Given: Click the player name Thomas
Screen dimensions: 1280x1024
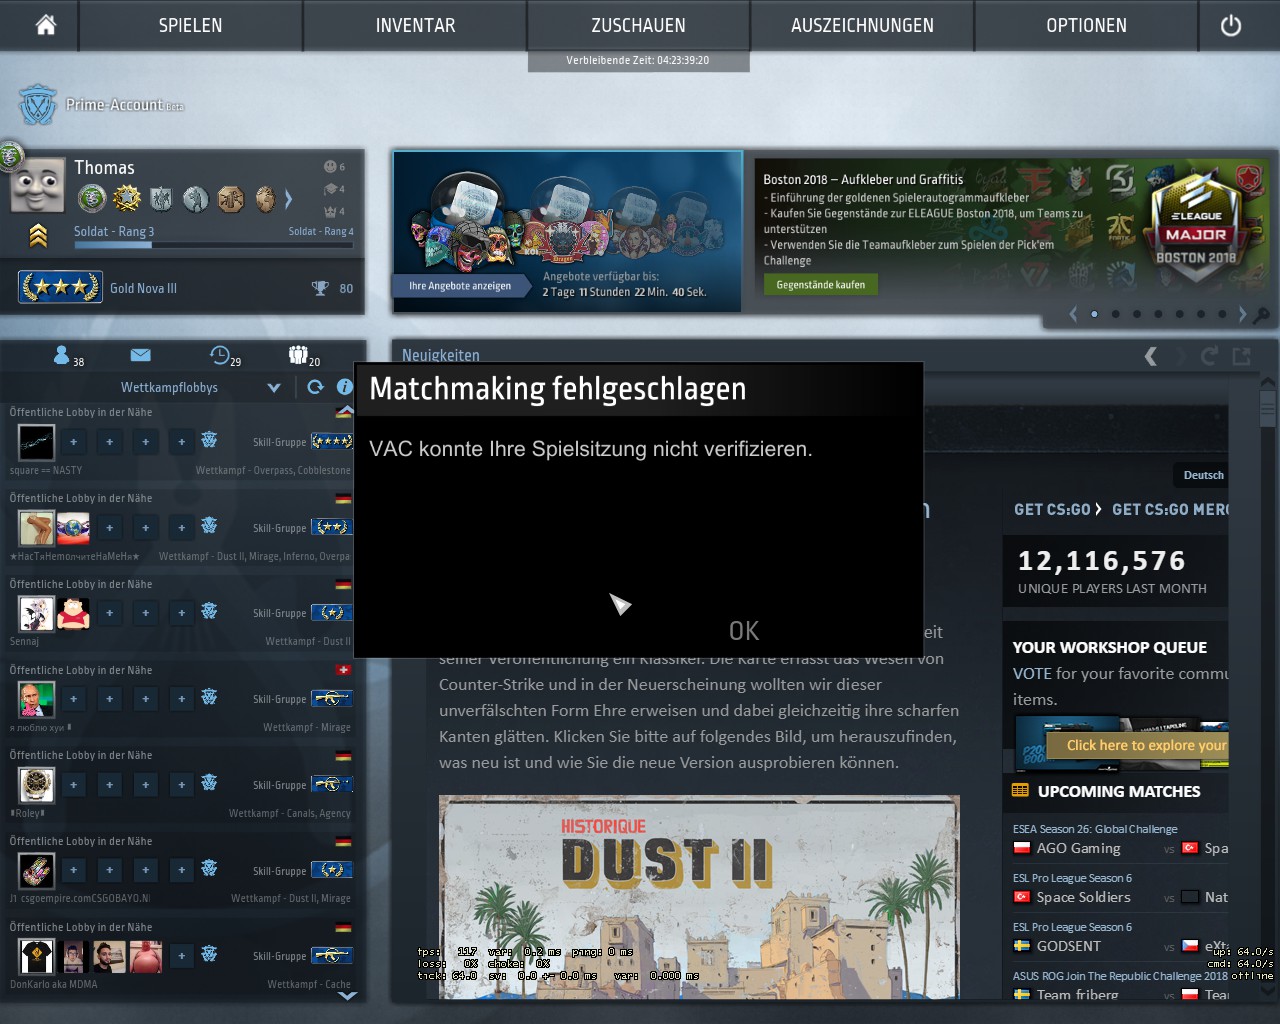Looking at the screenshot, I should coord(104,168).
